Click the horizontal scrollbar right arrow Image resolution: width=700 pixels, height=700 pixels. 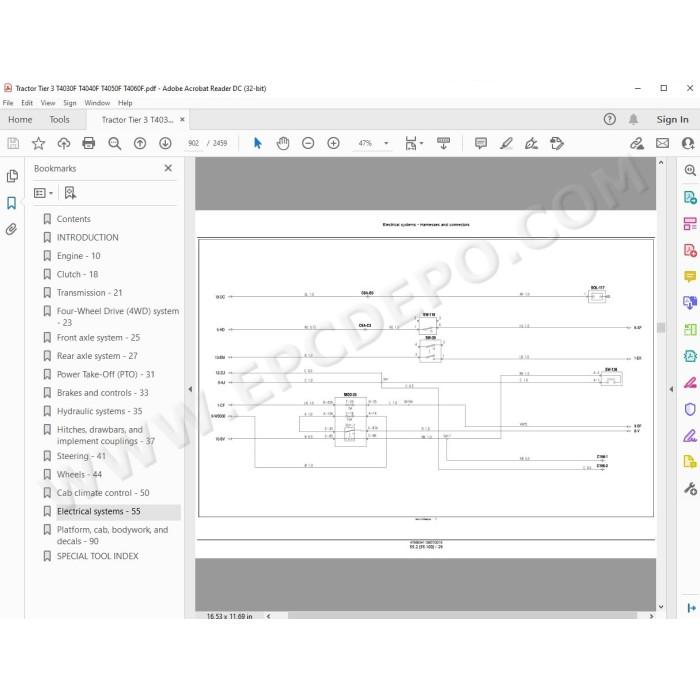(x=651, y=616)
